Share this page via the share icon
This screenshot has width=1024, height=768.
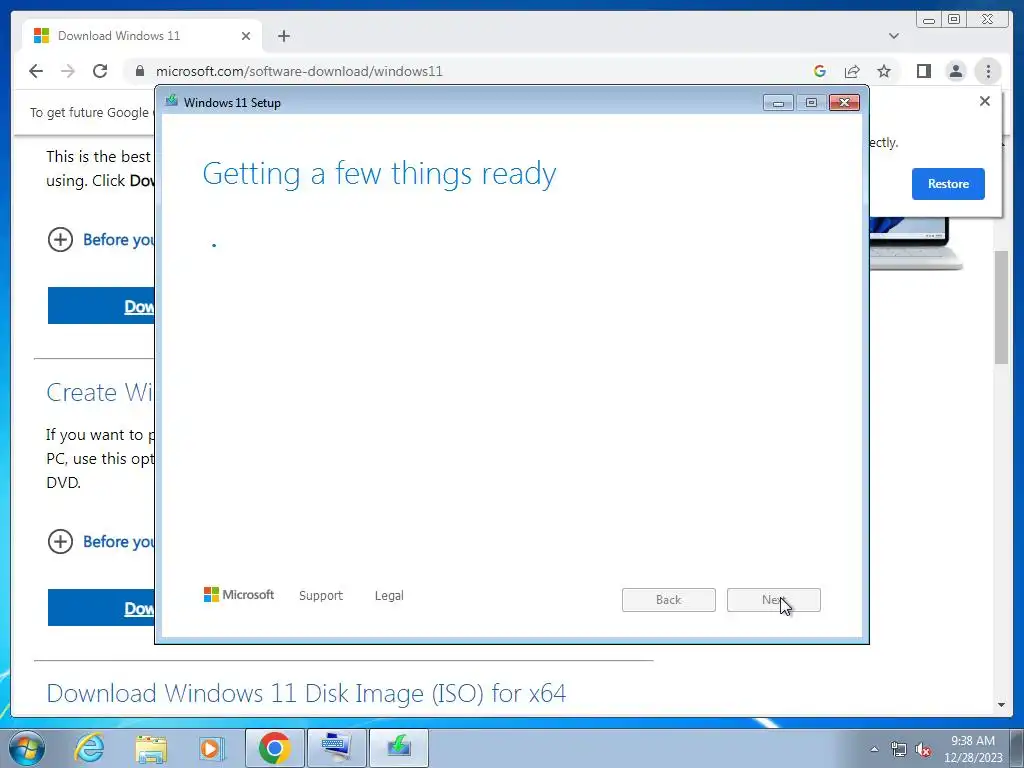[852, 71]
